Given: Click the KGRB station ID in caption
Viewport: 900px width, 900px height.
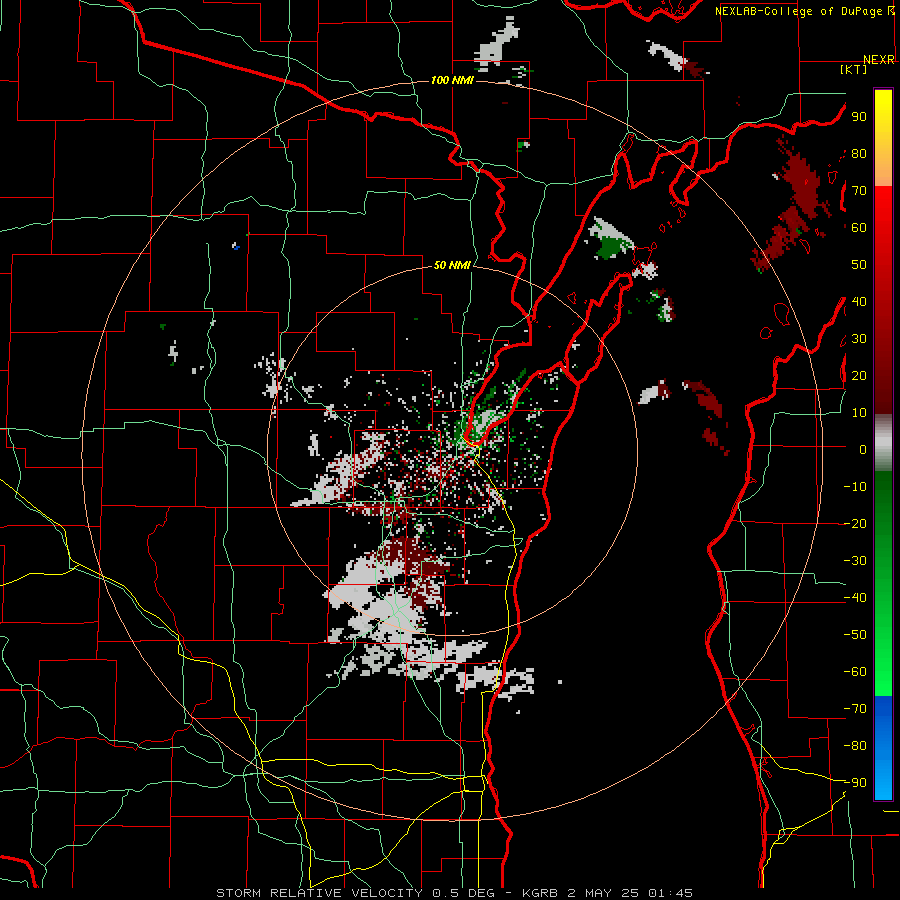Looking at the screenshot, I should coord(540,893).
